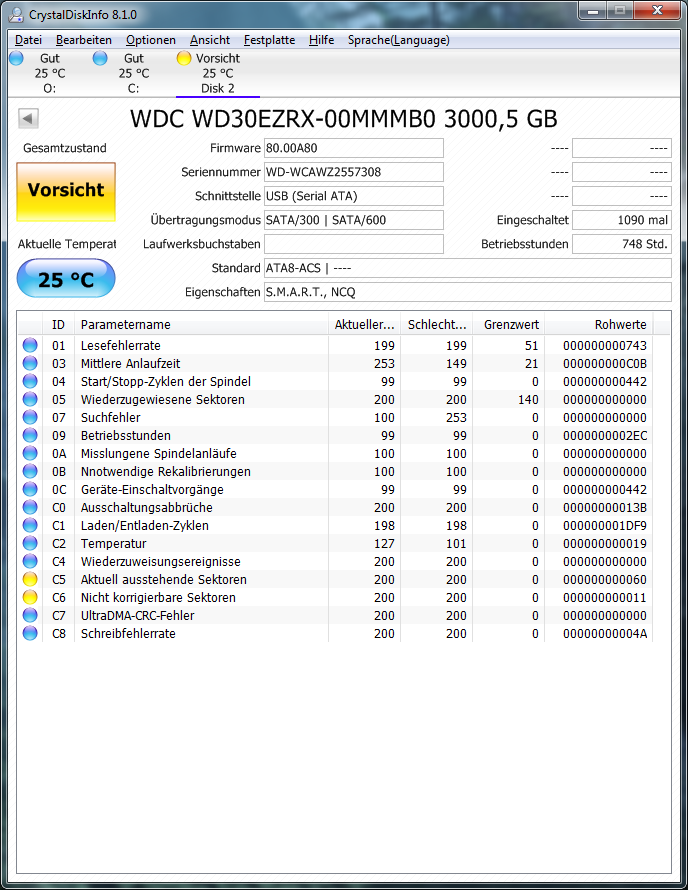The width and height of the screenshot is (688, 890).
Task: Click the status icon for Start/Stopp-Zyklen der Spindel
Action: point(30,381)
